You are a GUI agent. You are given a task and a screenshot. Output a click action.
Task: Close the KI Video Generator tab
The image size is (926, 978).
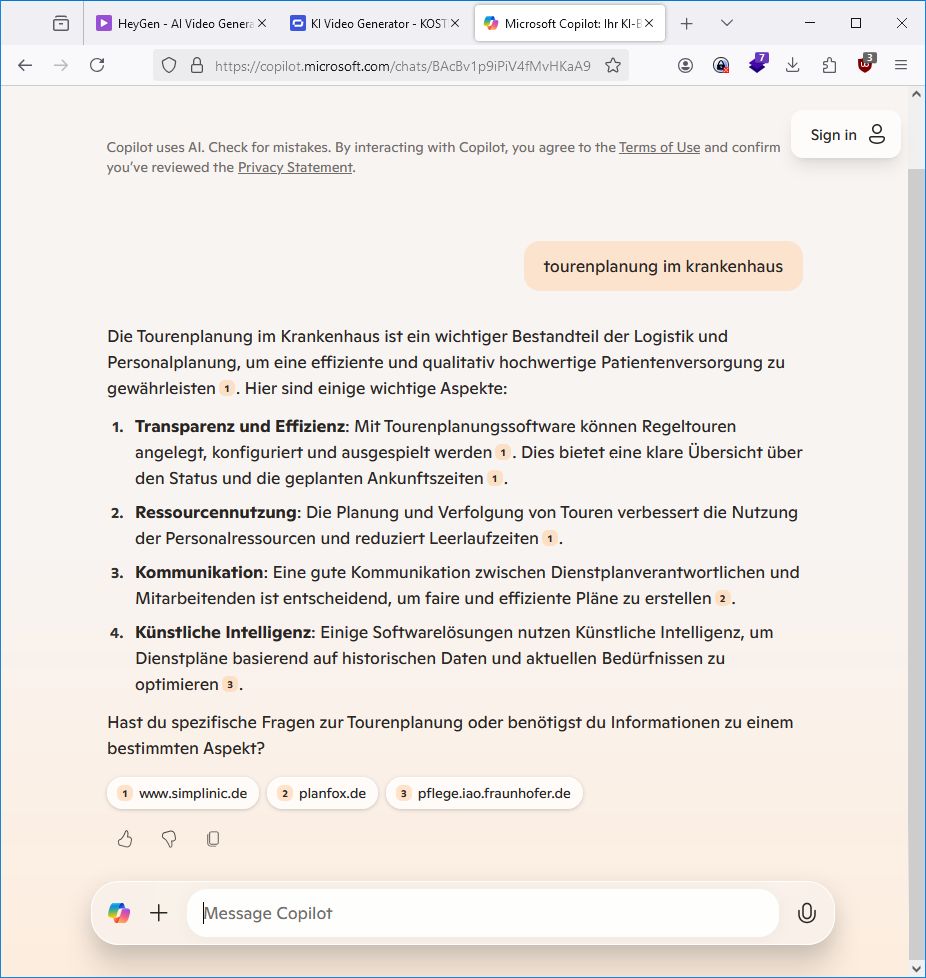point(455,24)
